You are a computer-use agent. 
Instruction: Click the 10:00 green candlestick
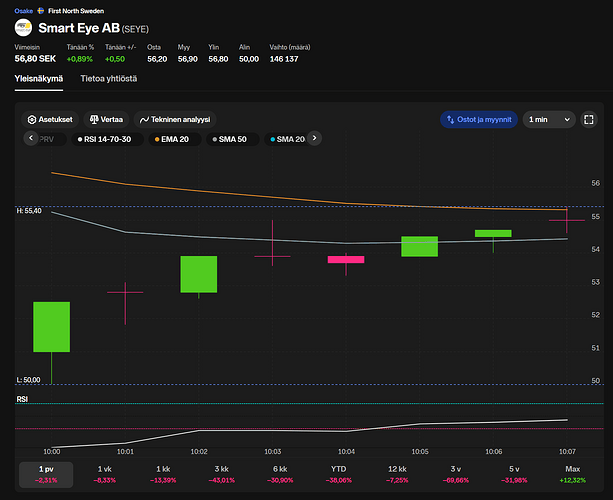52,327
